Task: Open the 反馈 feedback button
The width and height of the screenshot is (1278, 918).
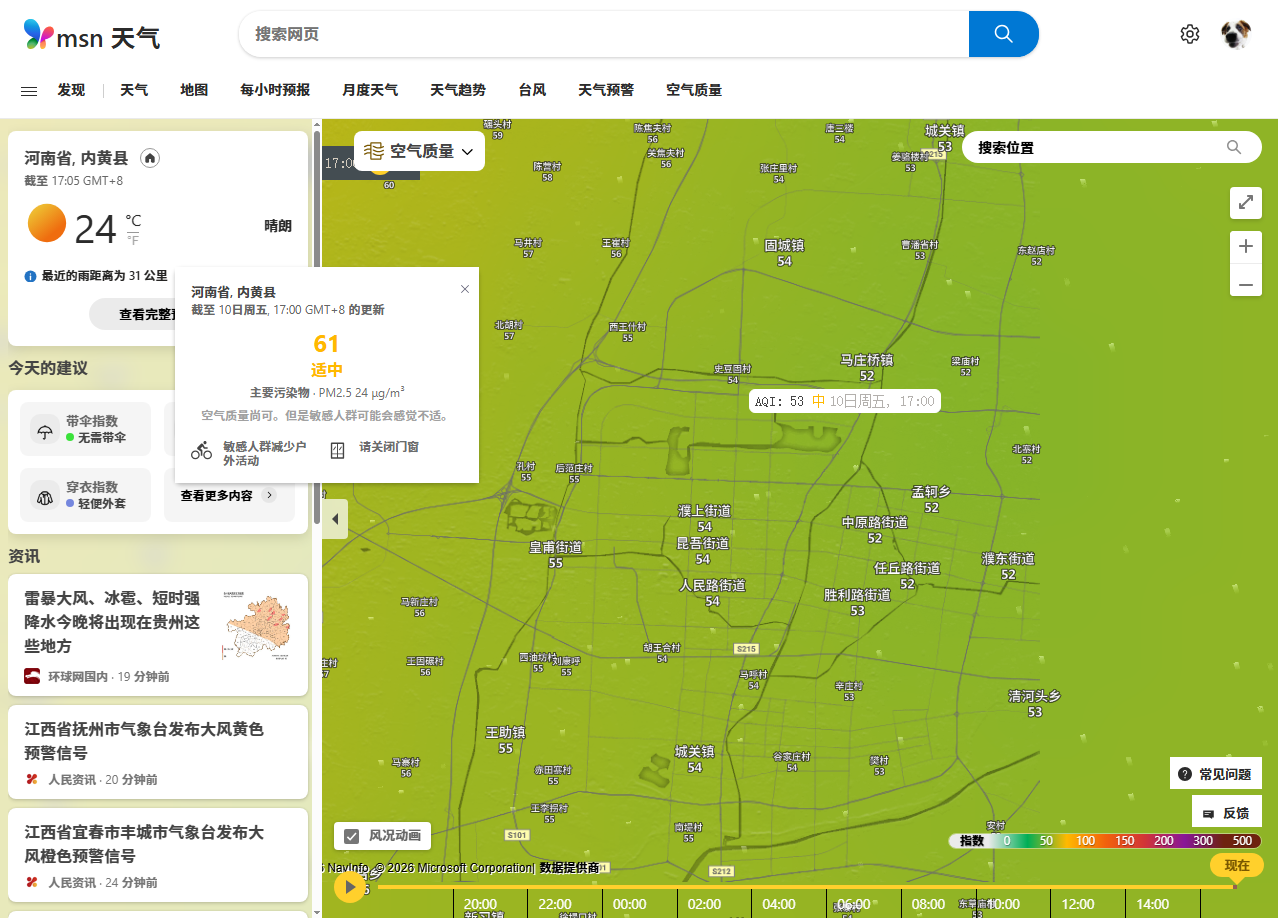Action: [1226, 813]
